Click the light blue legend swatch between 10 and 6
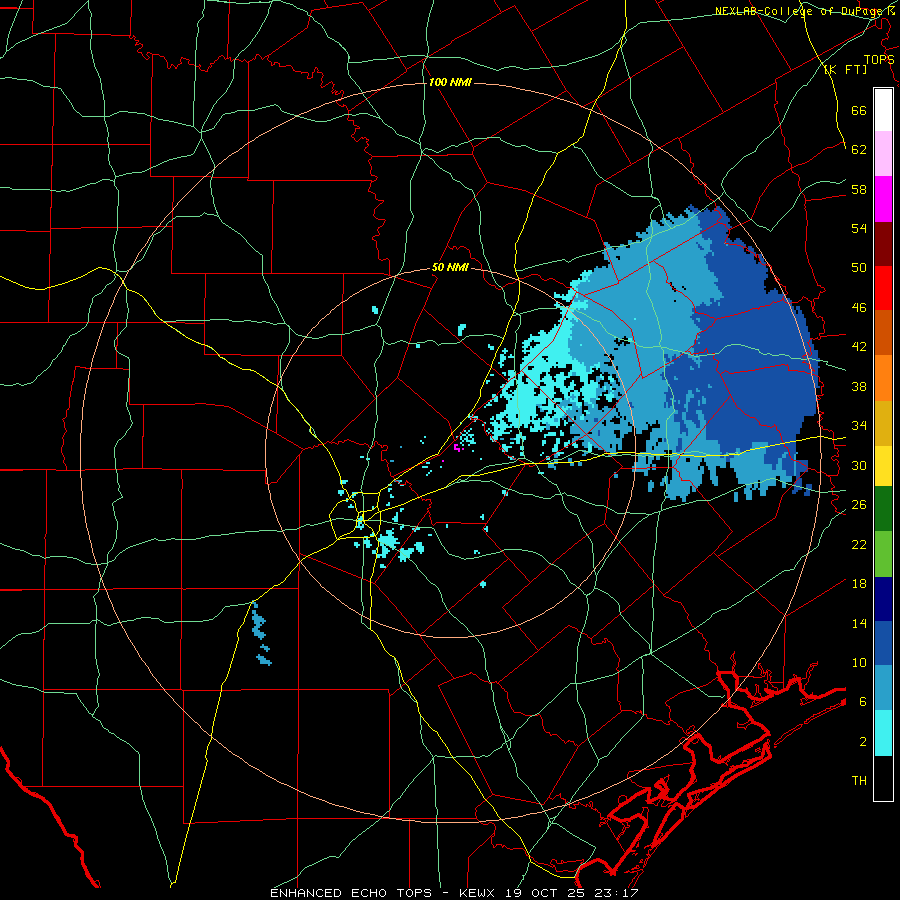 pyautogui.click(x=883, y=687)
